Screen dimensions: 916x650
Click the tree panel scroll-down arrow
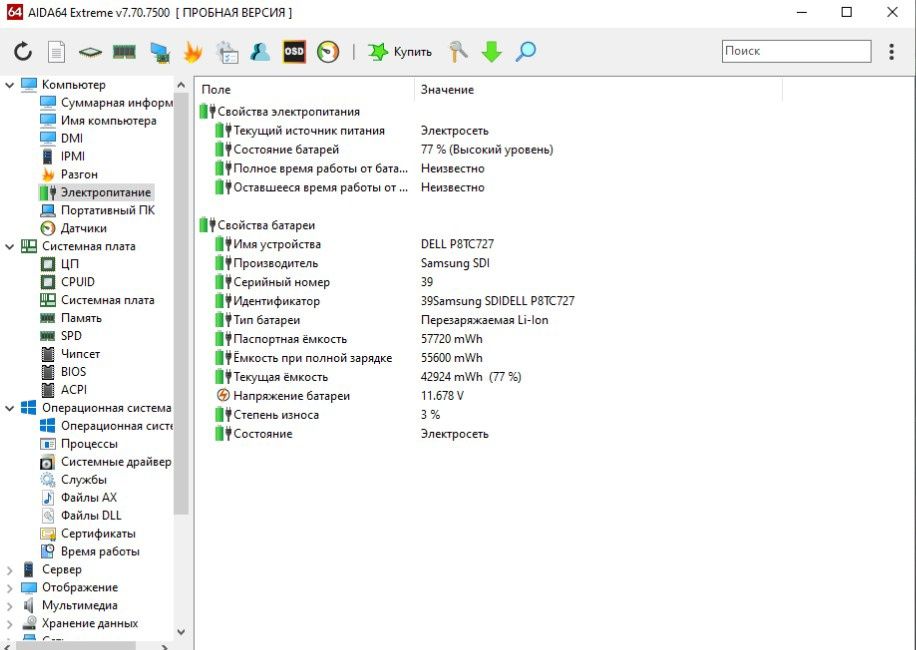pyautogui.click(x=181, y=632)
